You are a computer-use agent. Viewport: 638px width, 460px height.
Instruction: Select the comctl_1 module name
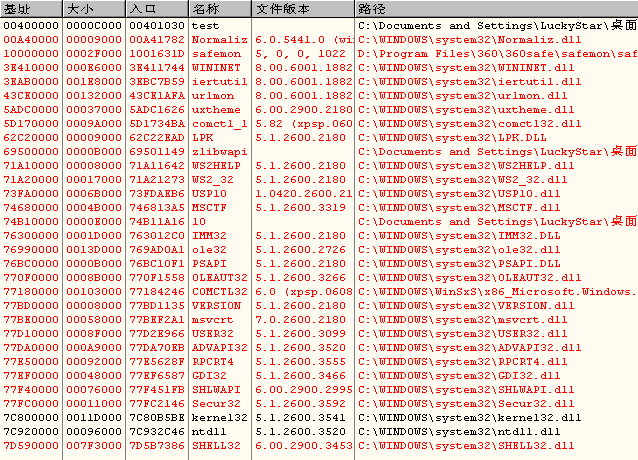pyautogui.click(x=220, y=124)
